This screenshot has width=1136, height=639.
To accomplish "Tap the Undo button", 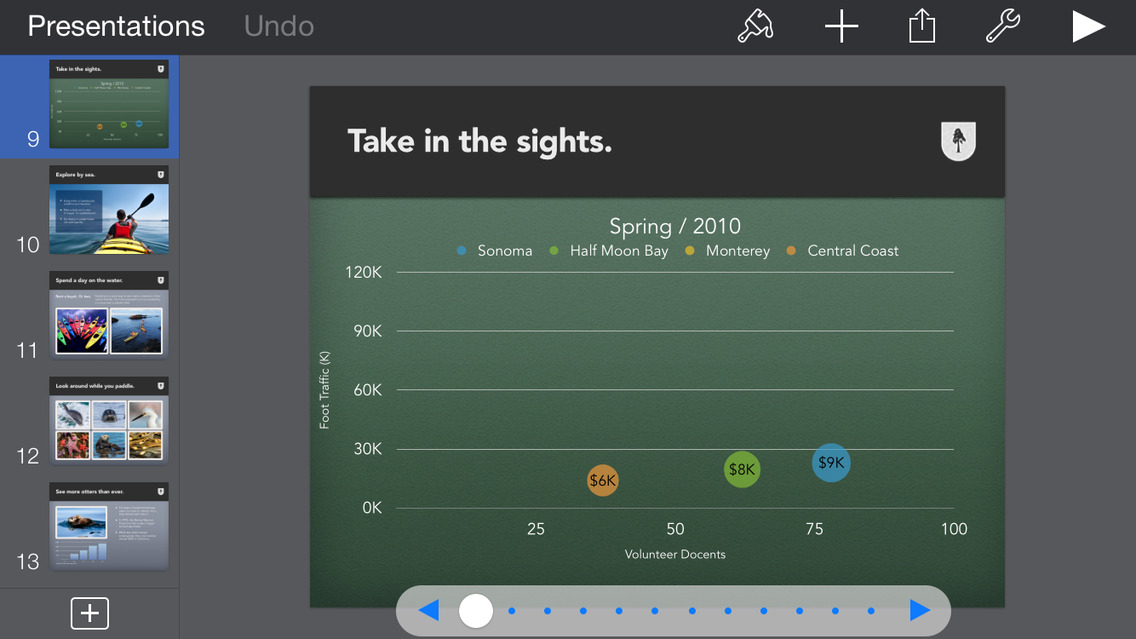I will tap(279, 26).
